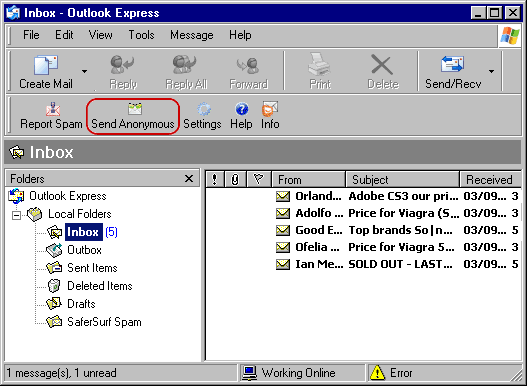Click the Delete toolbar icon
This screenshot has width=527, height=386.
(382, 65)
